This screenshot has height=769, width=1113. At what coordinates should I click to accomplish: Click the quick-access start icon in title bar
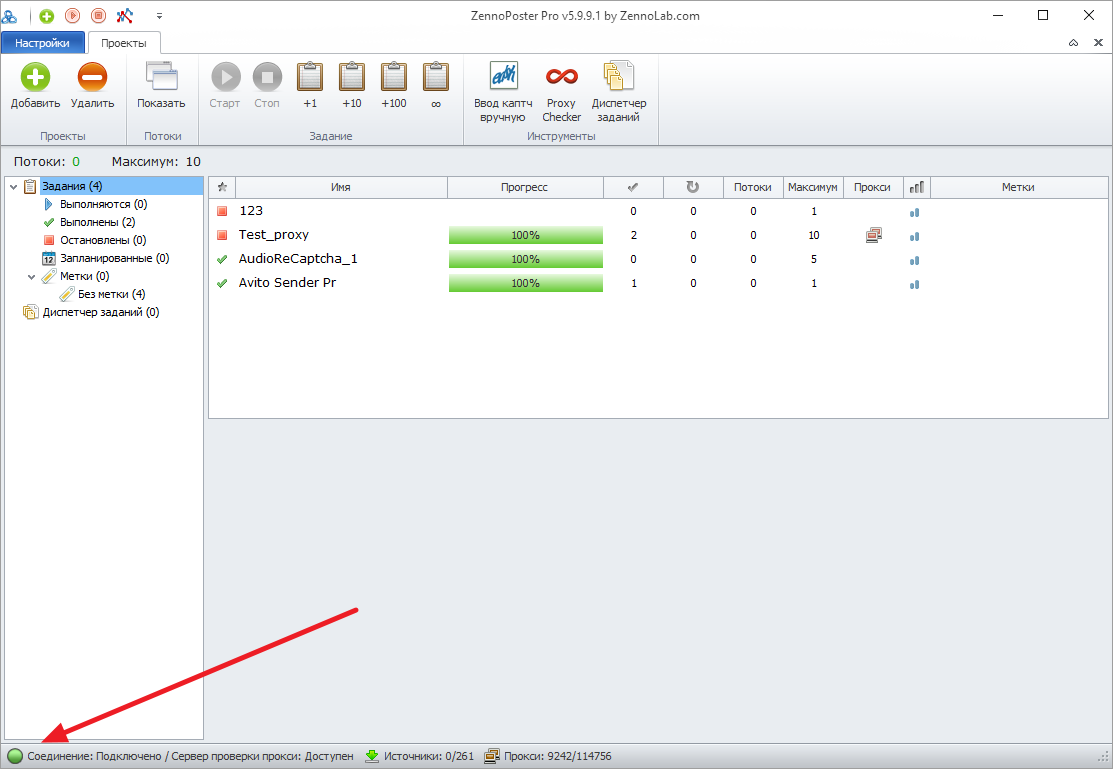72,16
